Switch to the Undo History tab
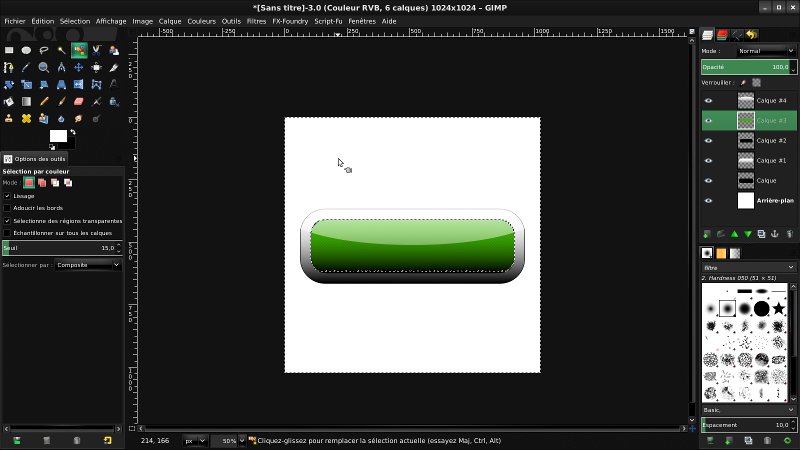This screenshot has width=800, height=450. click(x=752, y=35)
